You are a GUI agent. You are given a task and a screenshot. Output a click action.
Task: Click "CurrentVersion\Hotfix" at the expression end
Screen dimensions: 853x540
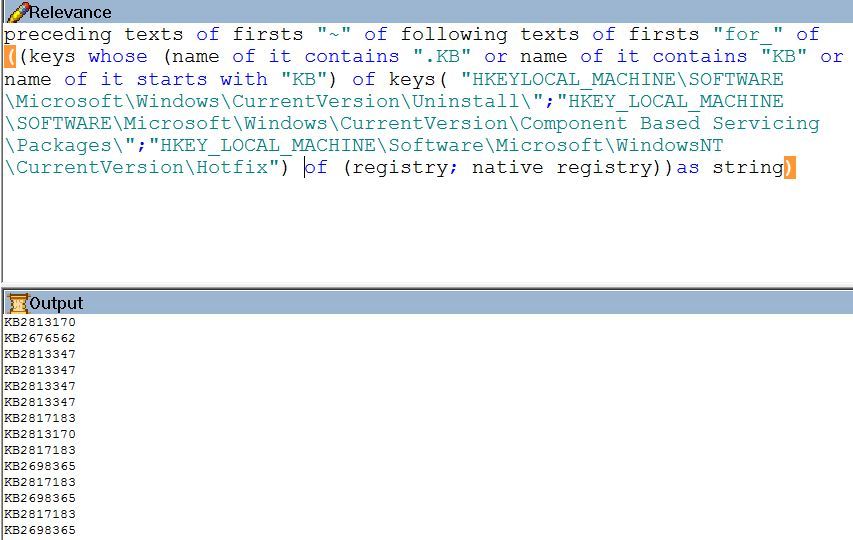coord(142,167)
